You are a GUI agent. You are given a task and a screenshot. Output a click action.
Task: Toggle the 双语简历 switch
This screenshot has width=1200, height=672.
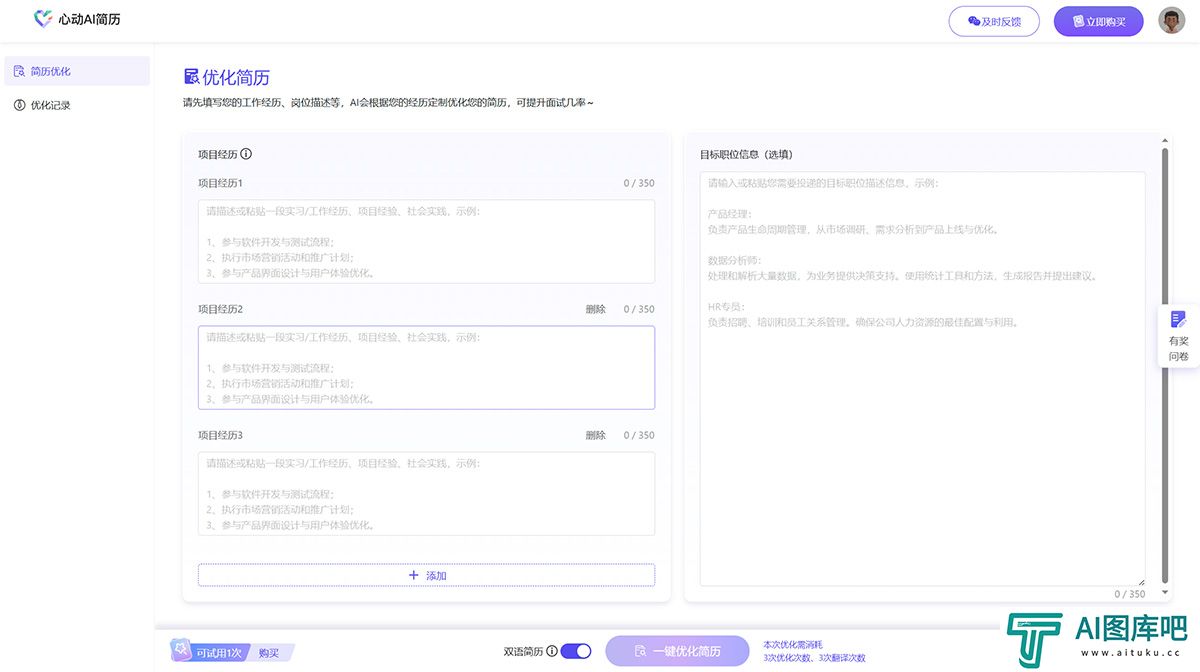[x=576, y=651]
